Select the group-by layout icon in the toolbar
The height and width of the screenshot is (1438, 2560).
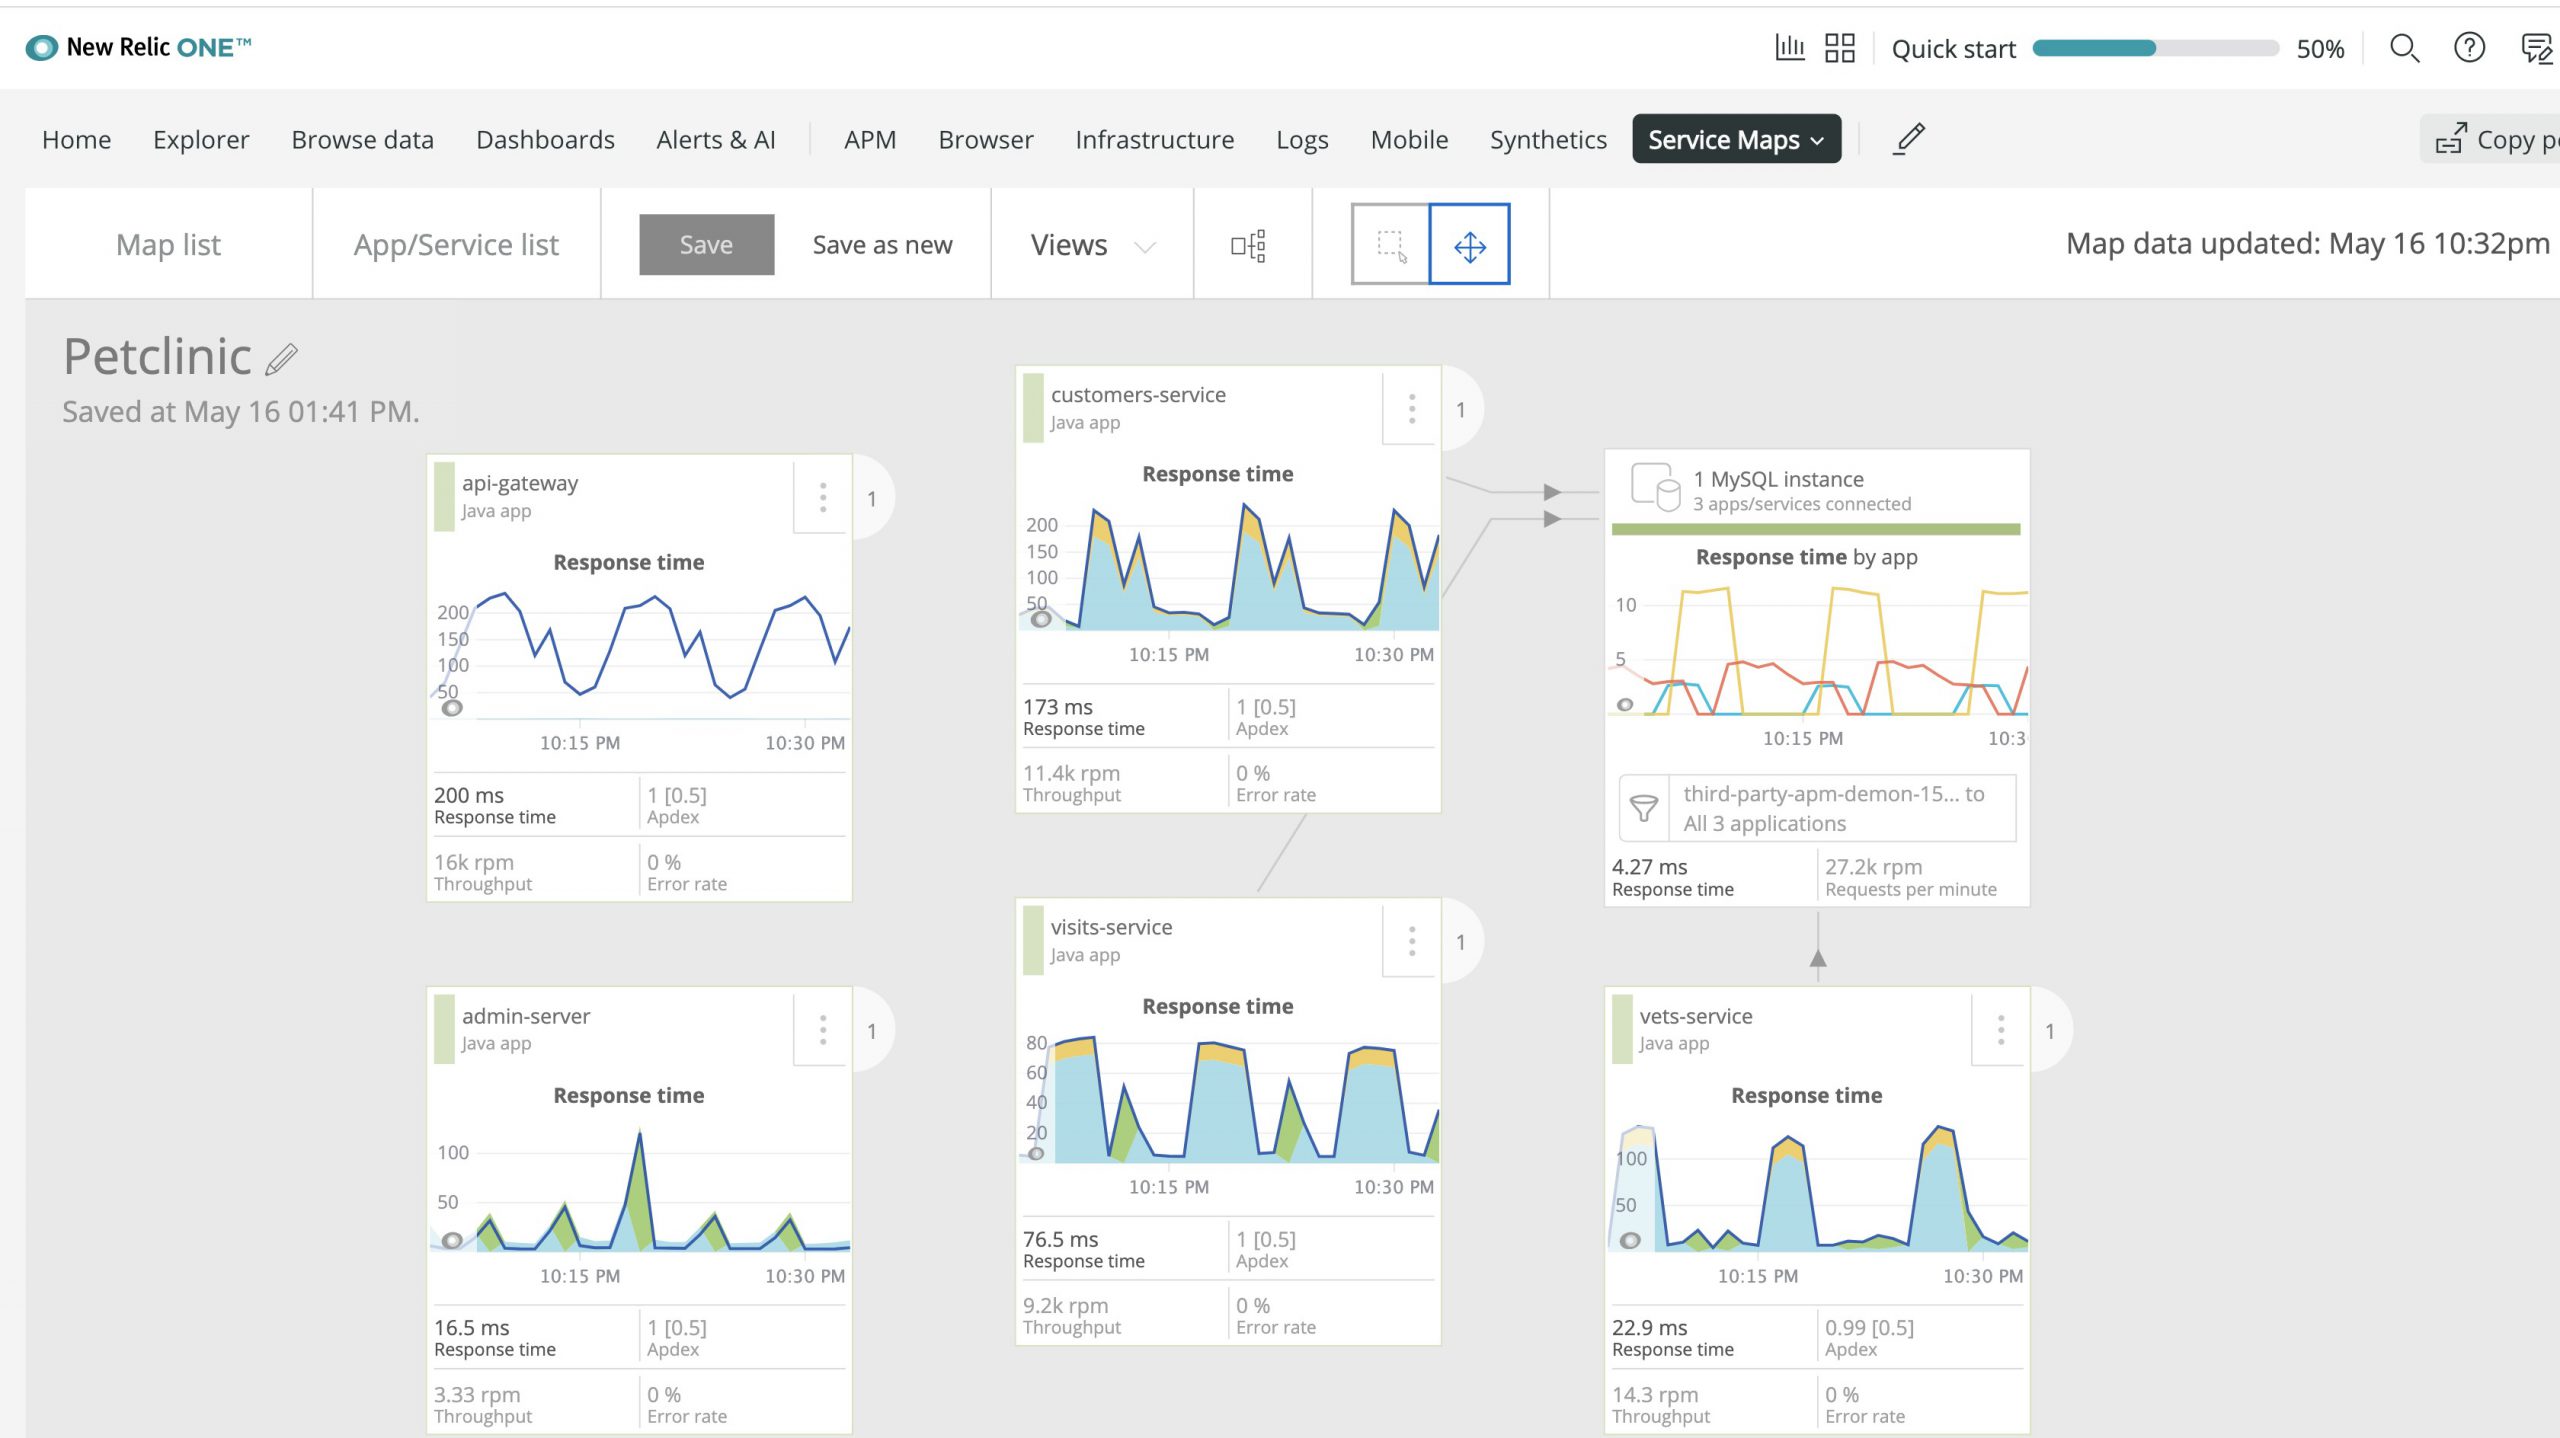[x=1251, y=243]
